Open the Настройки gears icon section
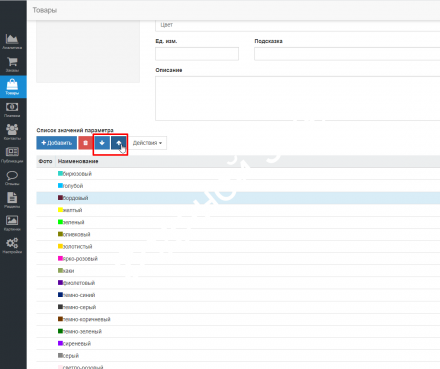 pos(12,245)
